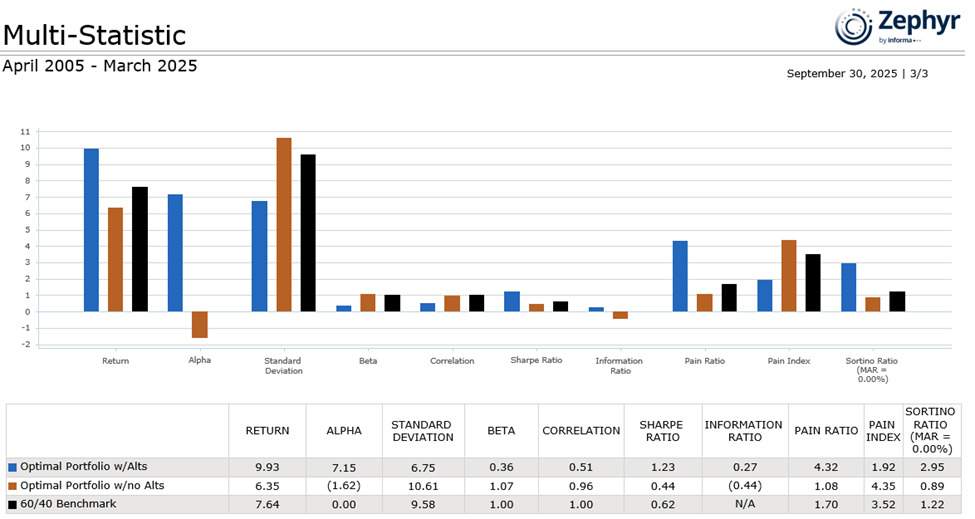This screenshot has height=519, width=975.
Task: Select the ALPHA column header in table
Action: coord(343,431)
